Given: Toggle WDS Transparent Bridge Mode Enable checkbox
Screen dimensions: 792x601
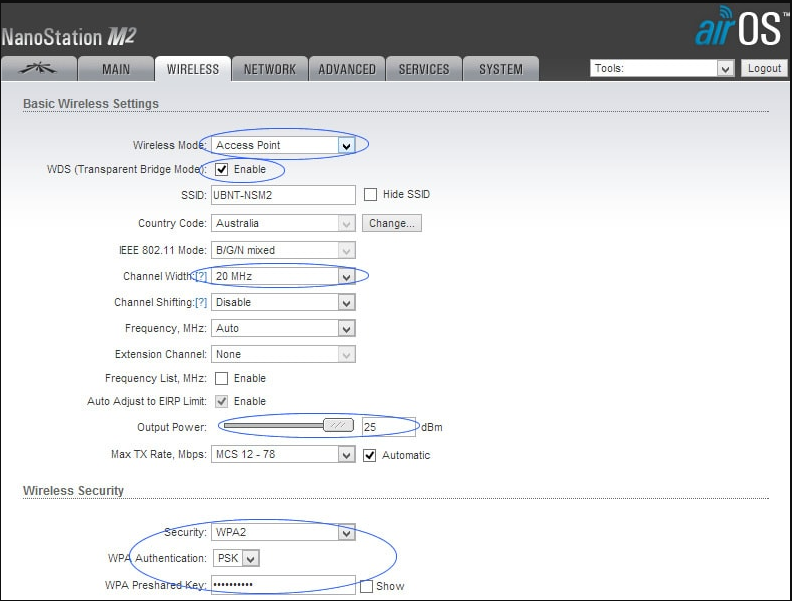Looking at the screenshot, I should [x=221, y=169].
